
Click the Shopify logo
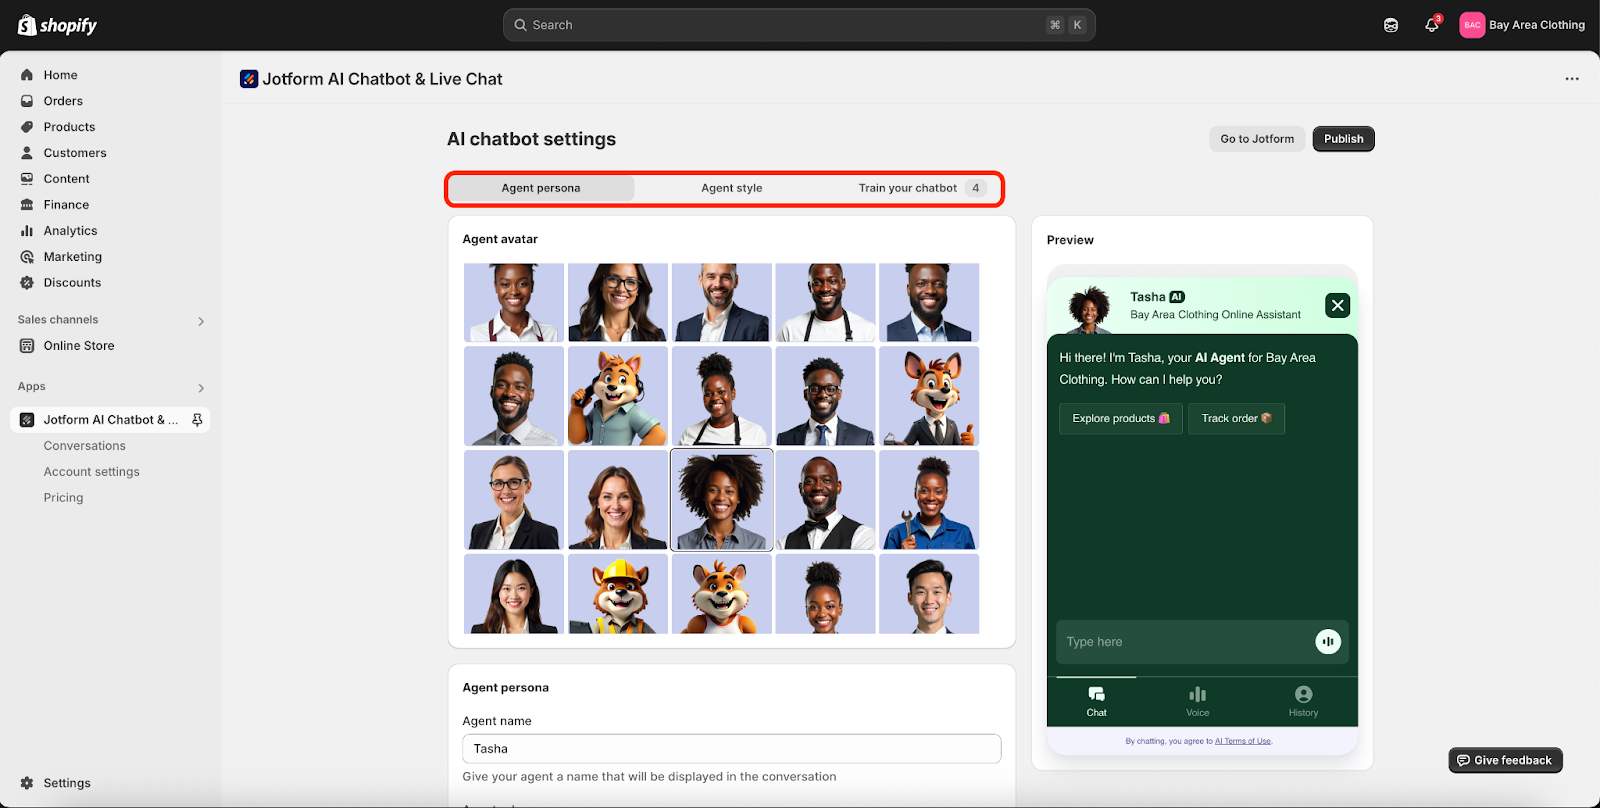click(x=57, y=25)
